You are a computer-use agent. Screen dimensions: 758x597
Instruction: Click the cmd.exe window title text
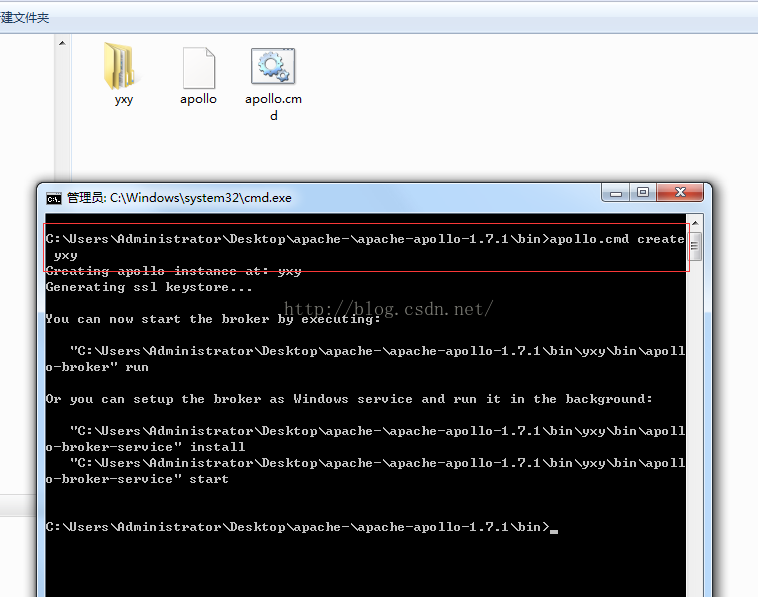pyautogui.click(x=179, y=198)
